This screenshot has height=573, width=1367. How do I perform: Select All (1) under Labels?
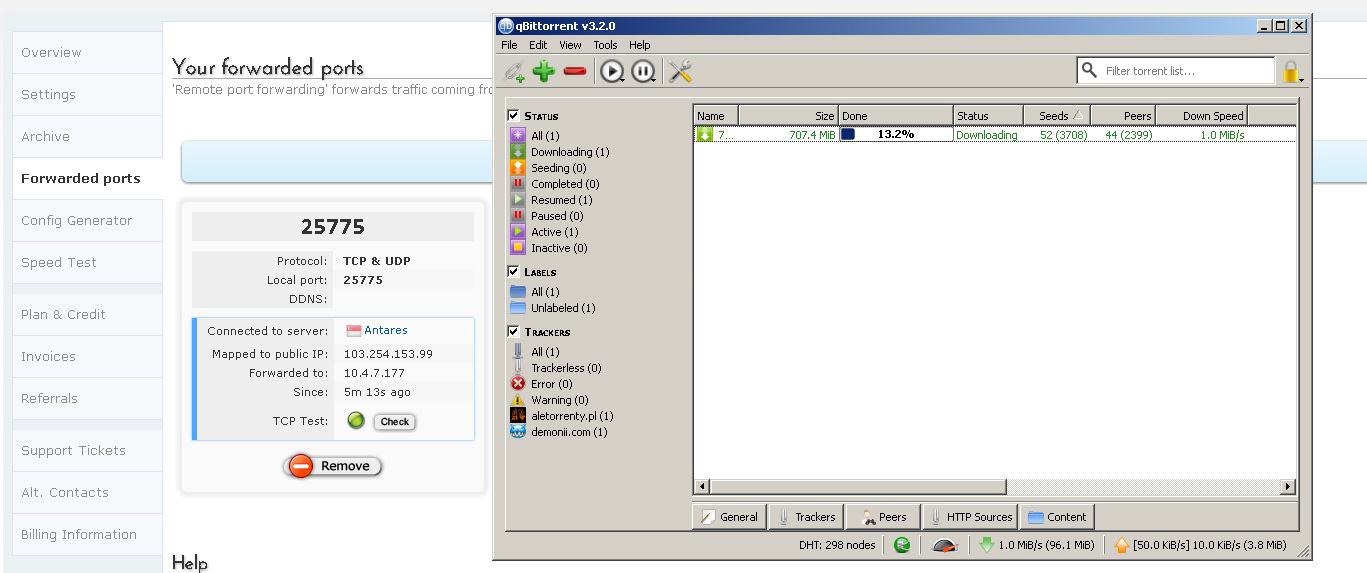tap(545, 292)
